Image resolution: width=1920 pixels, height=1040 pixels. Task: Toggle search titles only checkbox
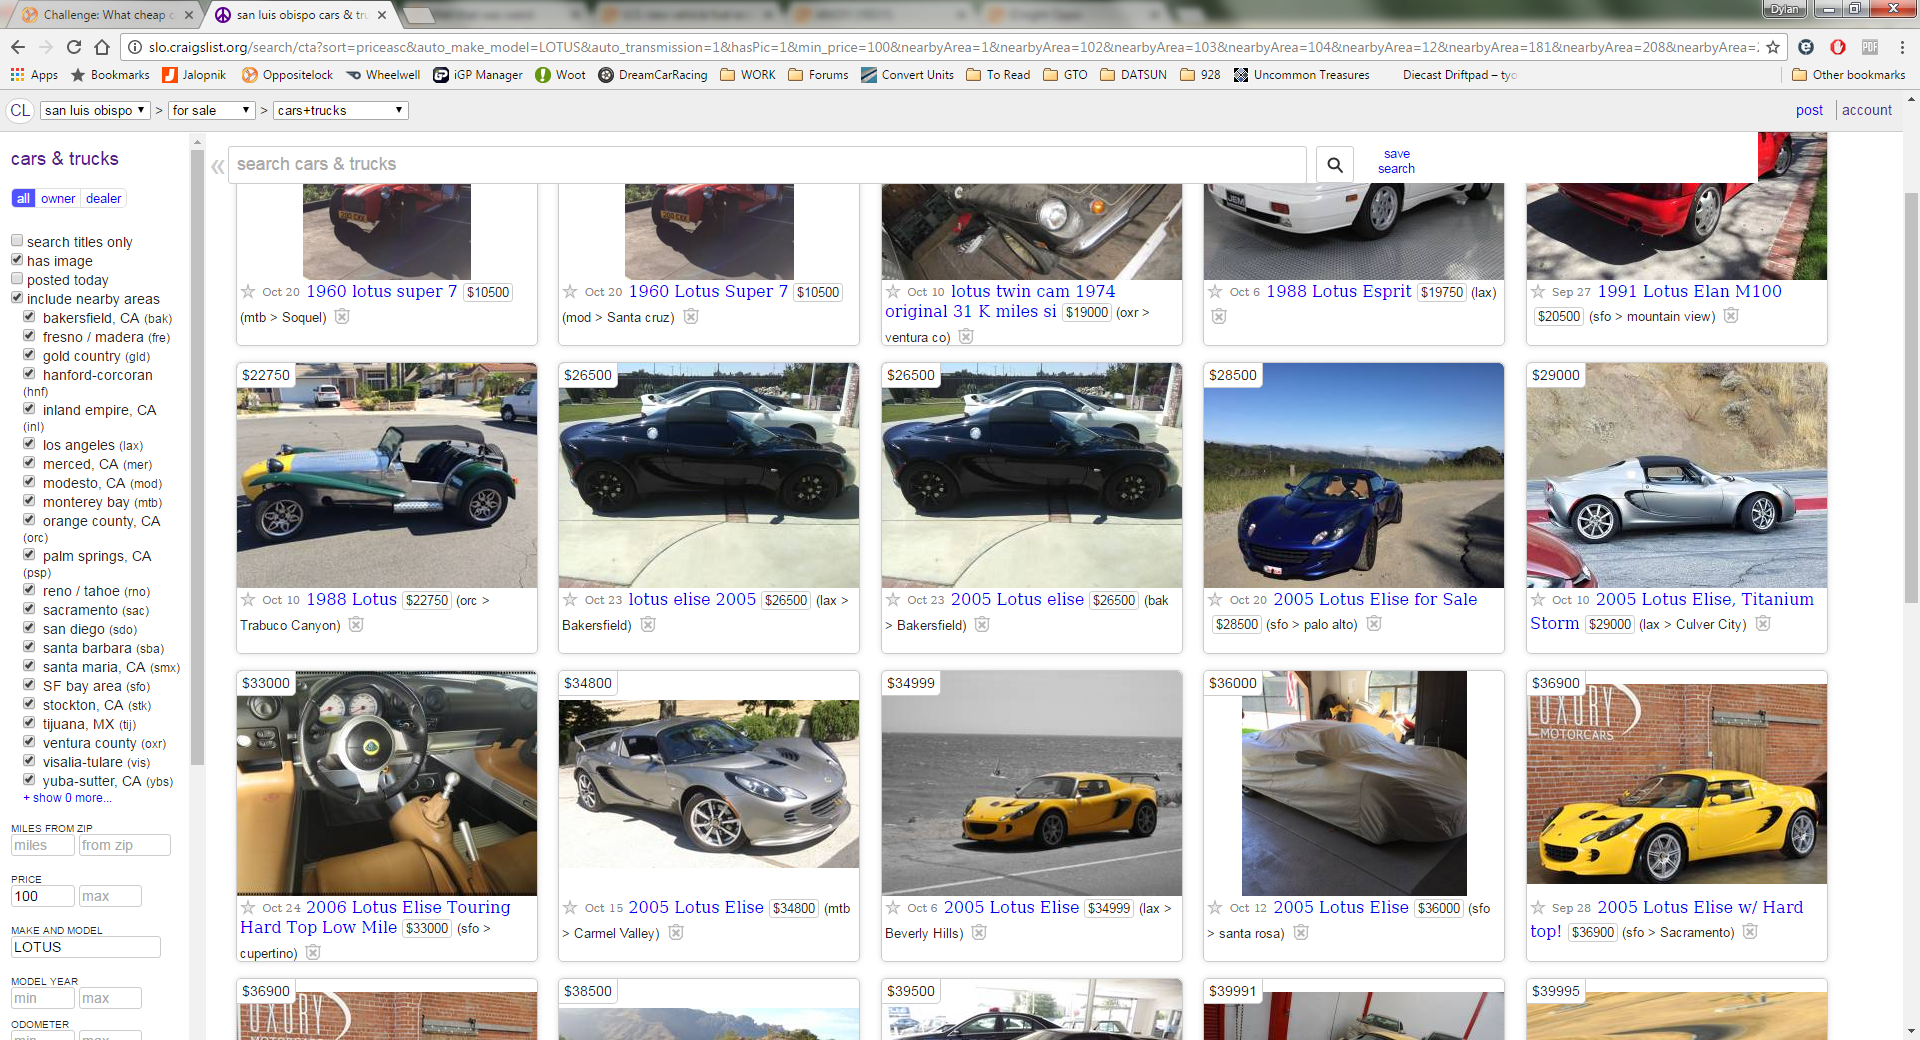[x=17, y=241]
